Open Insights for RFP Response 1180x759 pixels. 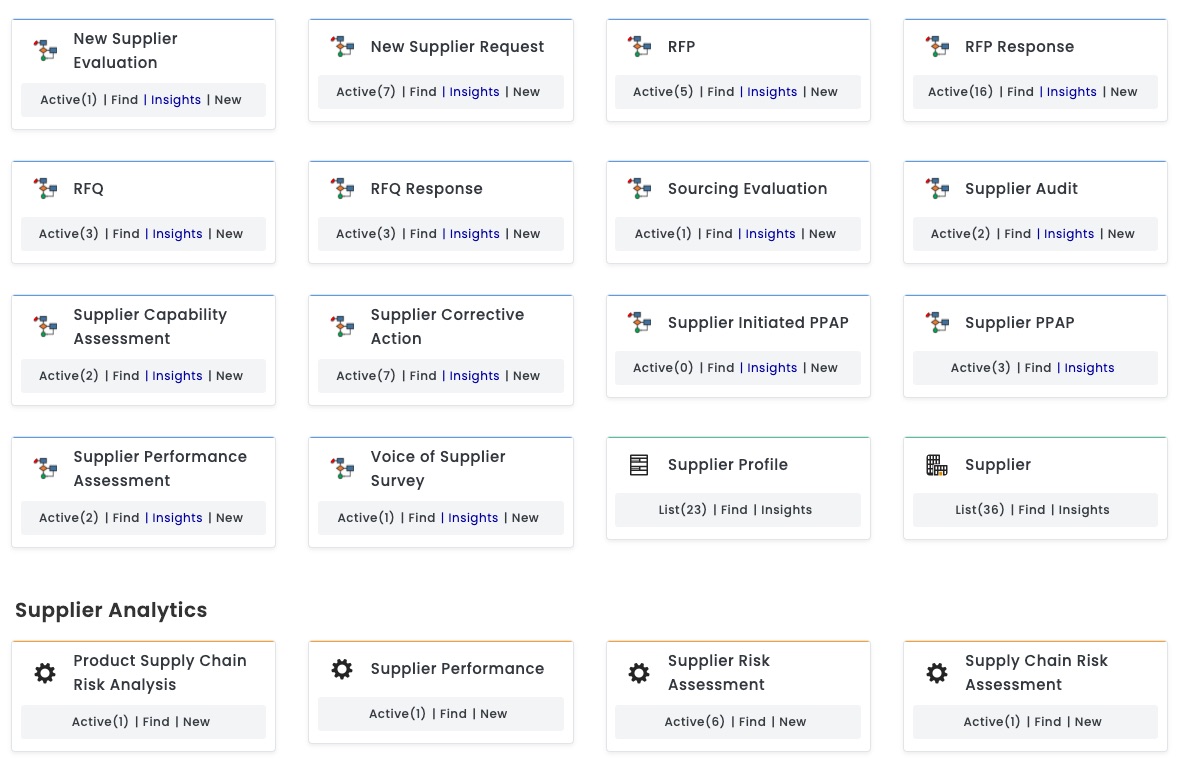coord(1071,91)
